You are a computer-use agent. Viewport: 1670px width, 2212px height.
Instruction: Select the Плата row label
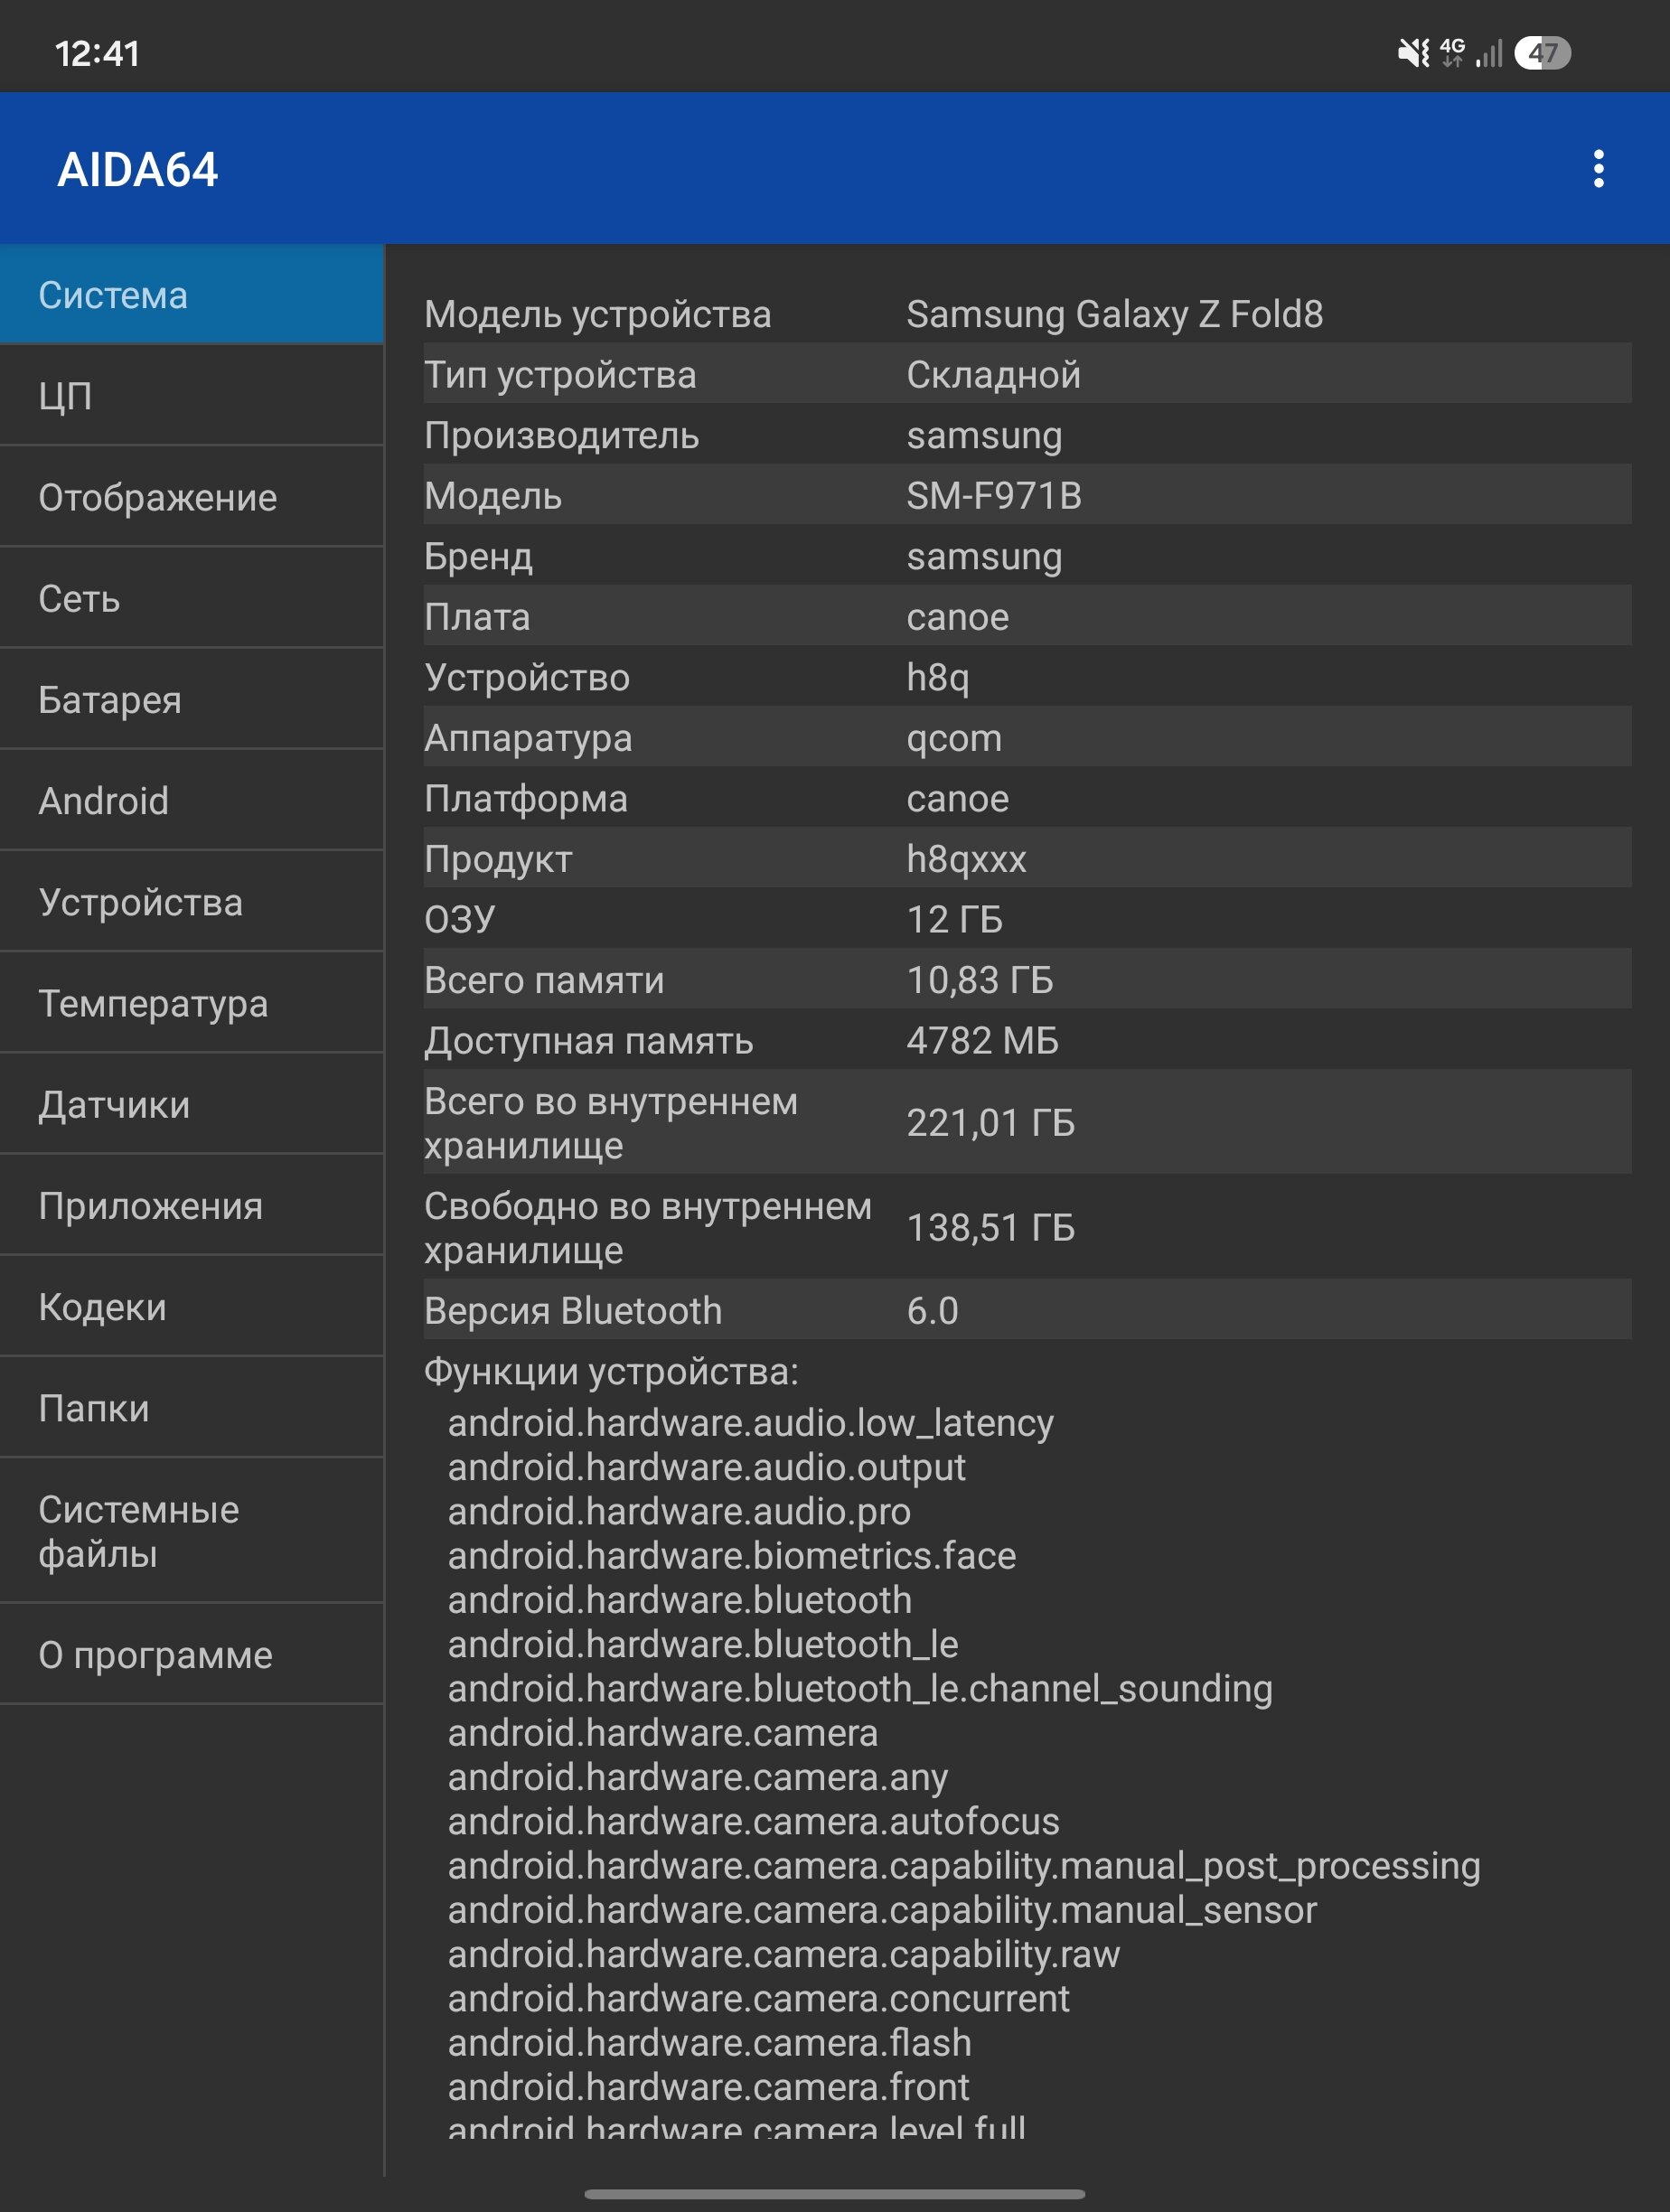tap(477, 617)
